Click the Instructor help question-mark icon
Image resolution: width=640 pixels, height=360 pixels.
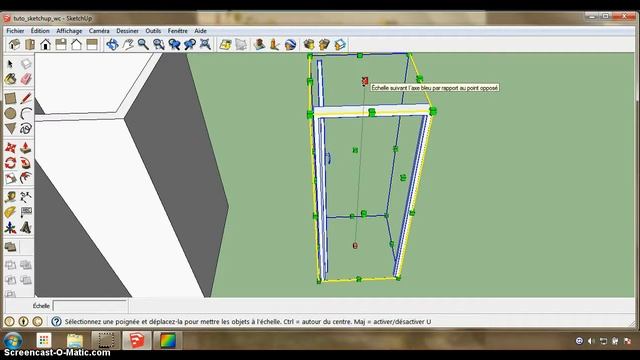pyautogui.click(x=56, y=322)
